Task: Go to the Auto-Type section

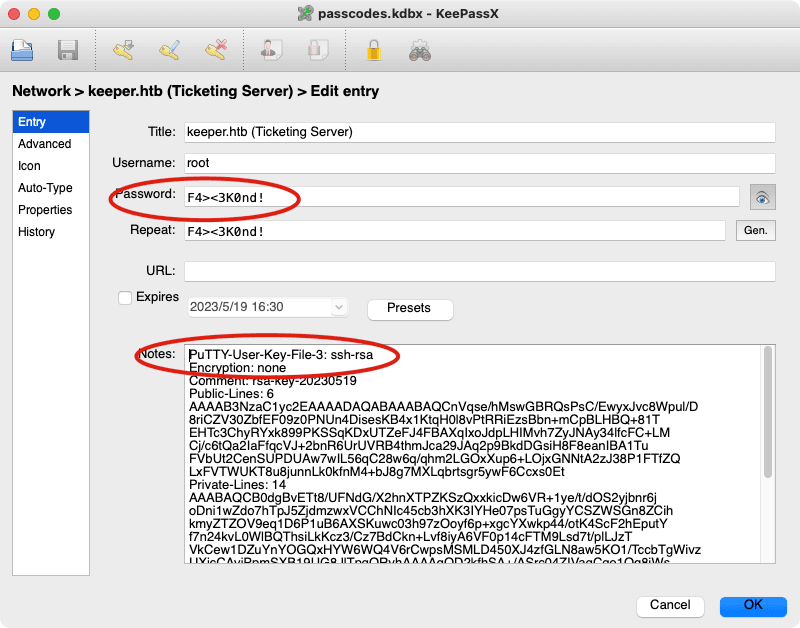Action: [51, 188]
